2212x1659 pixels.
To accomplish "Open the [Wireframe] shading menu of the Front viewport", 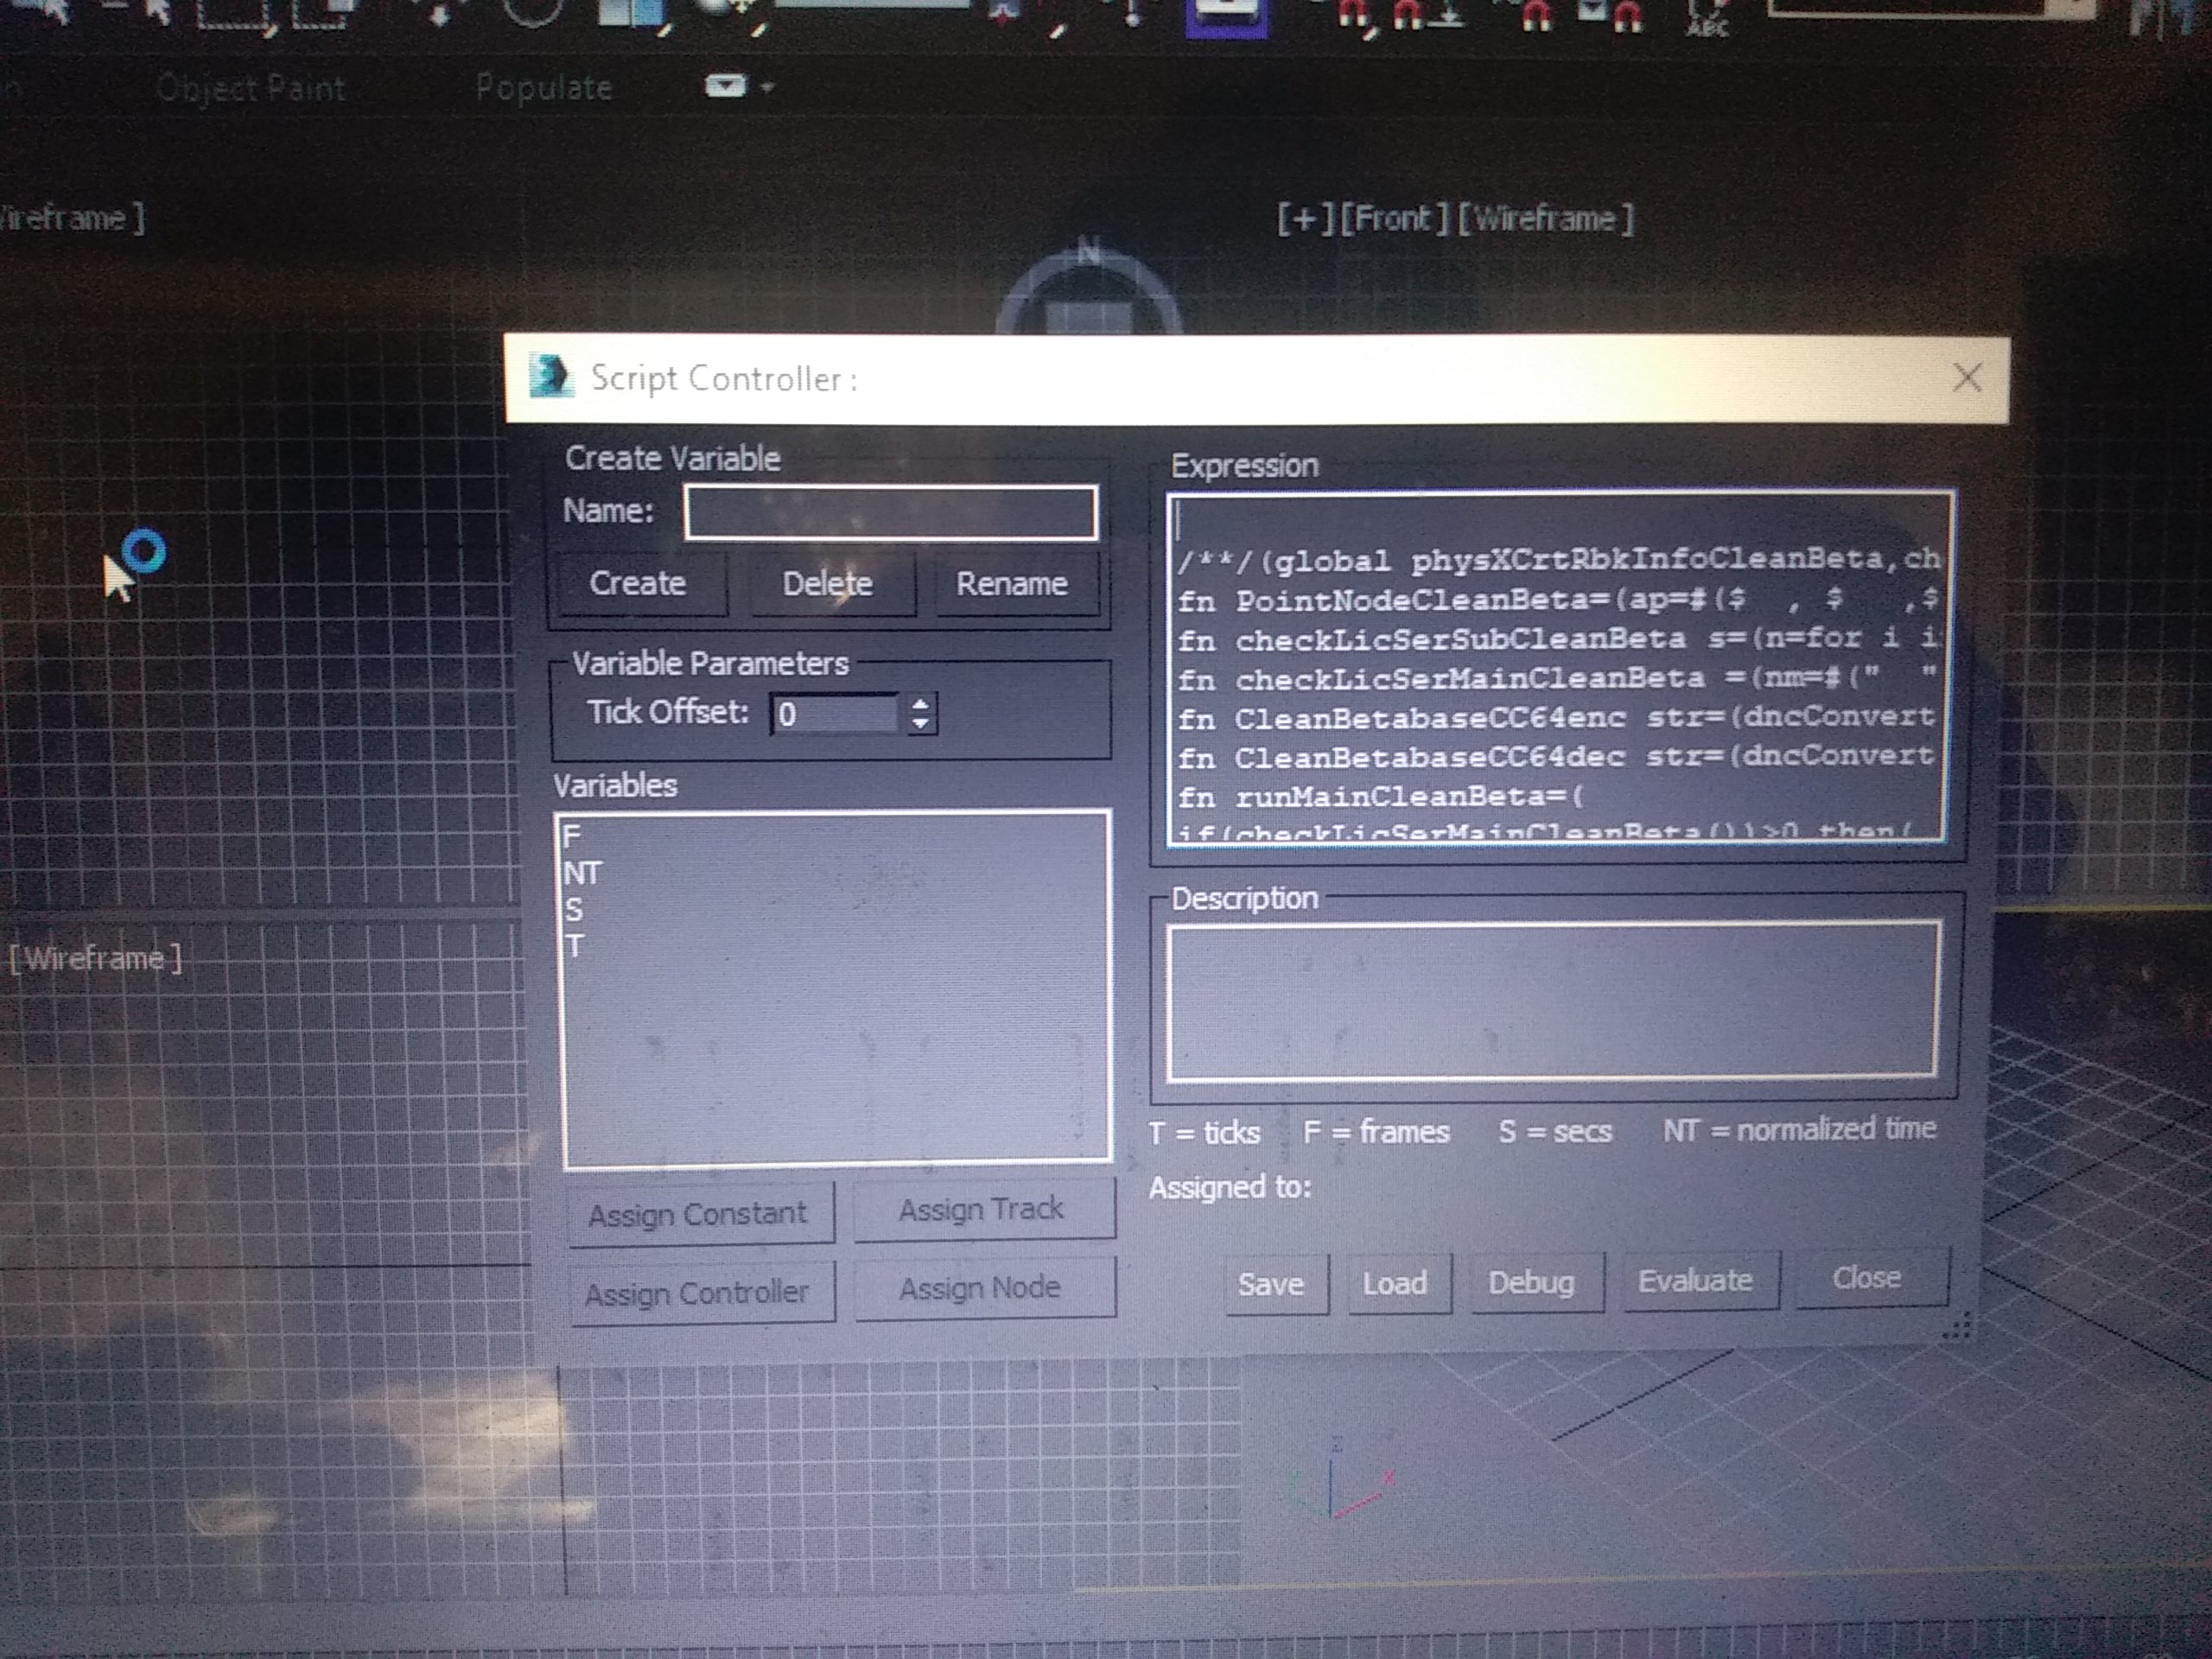I will pyautogui.click(x=1544, y=218).
